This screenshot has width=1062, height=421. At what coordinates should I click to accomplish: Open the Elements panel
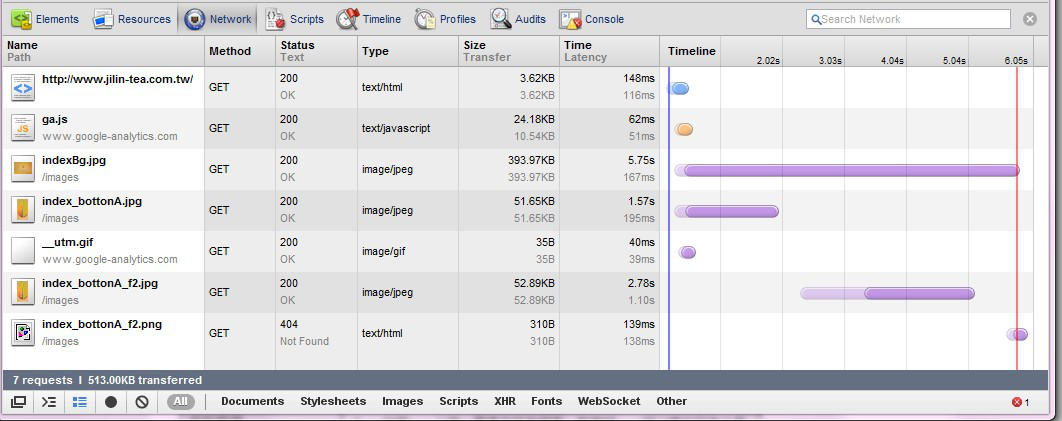[45, 19]
